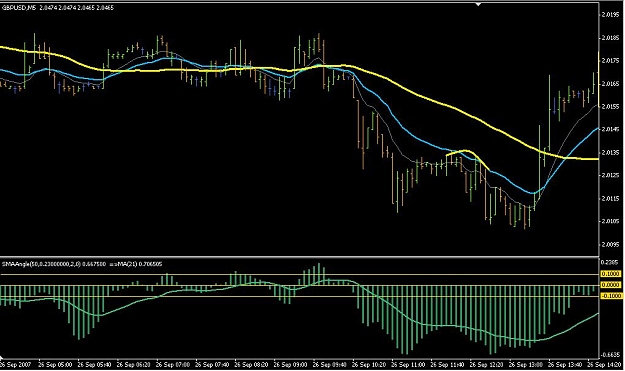The image size is (625, 371).
Task: Click the 26 Sep 10:20 time label
Action: tap(369, 365)
